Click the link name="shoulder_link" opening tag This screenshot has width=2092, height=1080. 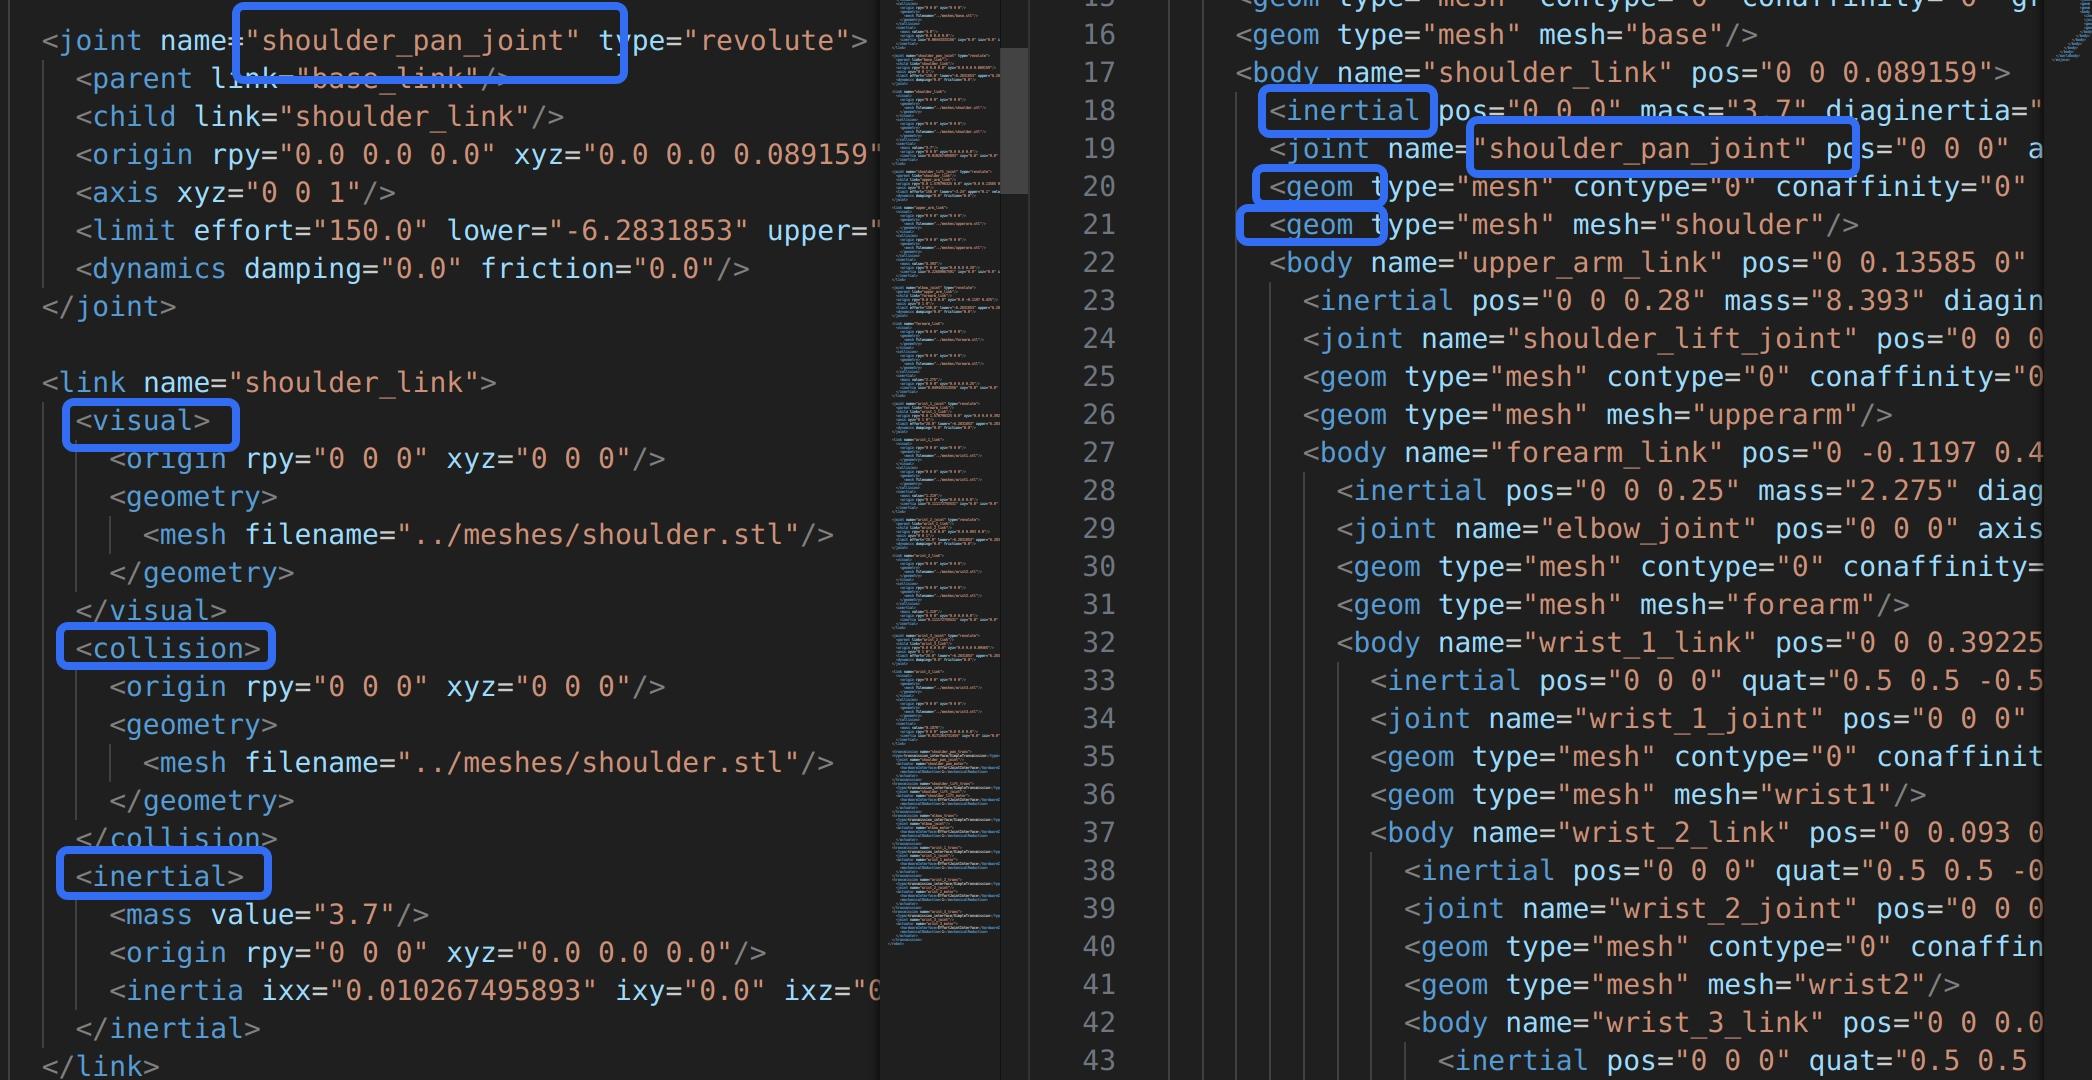(268, 382)
